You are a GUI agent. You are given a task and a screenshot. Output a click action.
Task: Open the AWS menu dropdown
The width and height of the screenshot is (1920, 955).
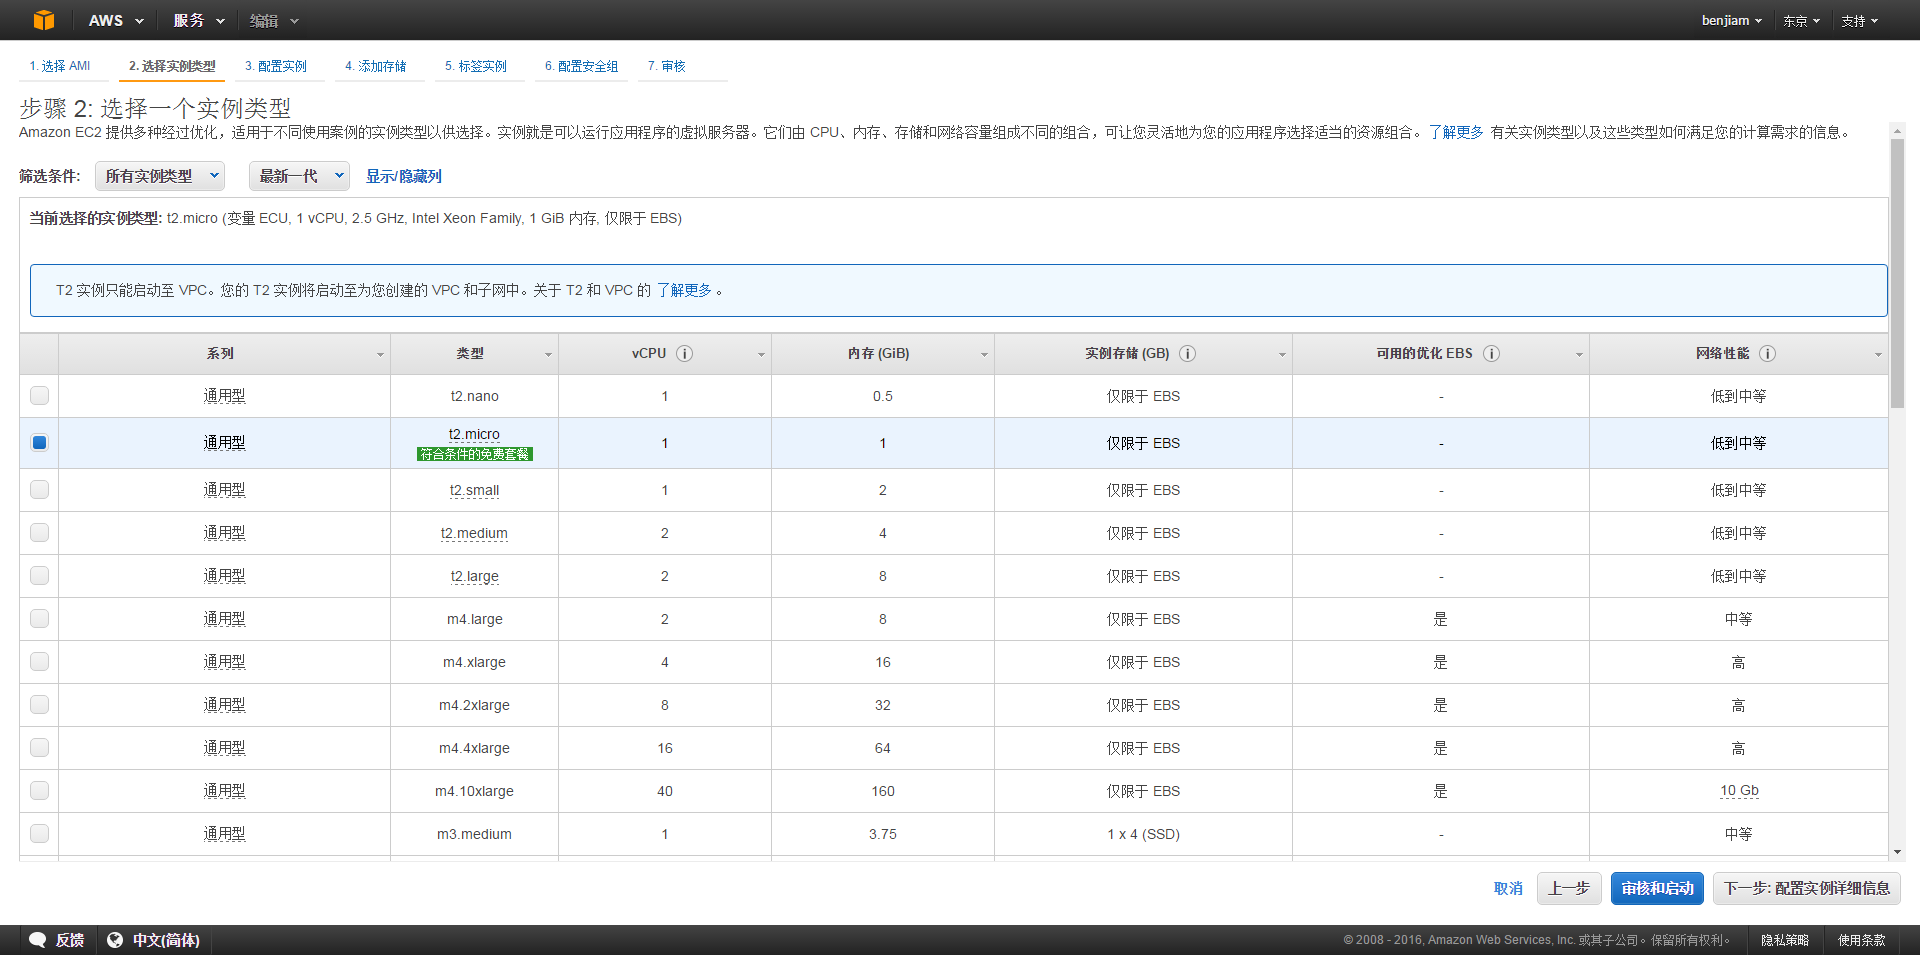click(x=116, y=20)
